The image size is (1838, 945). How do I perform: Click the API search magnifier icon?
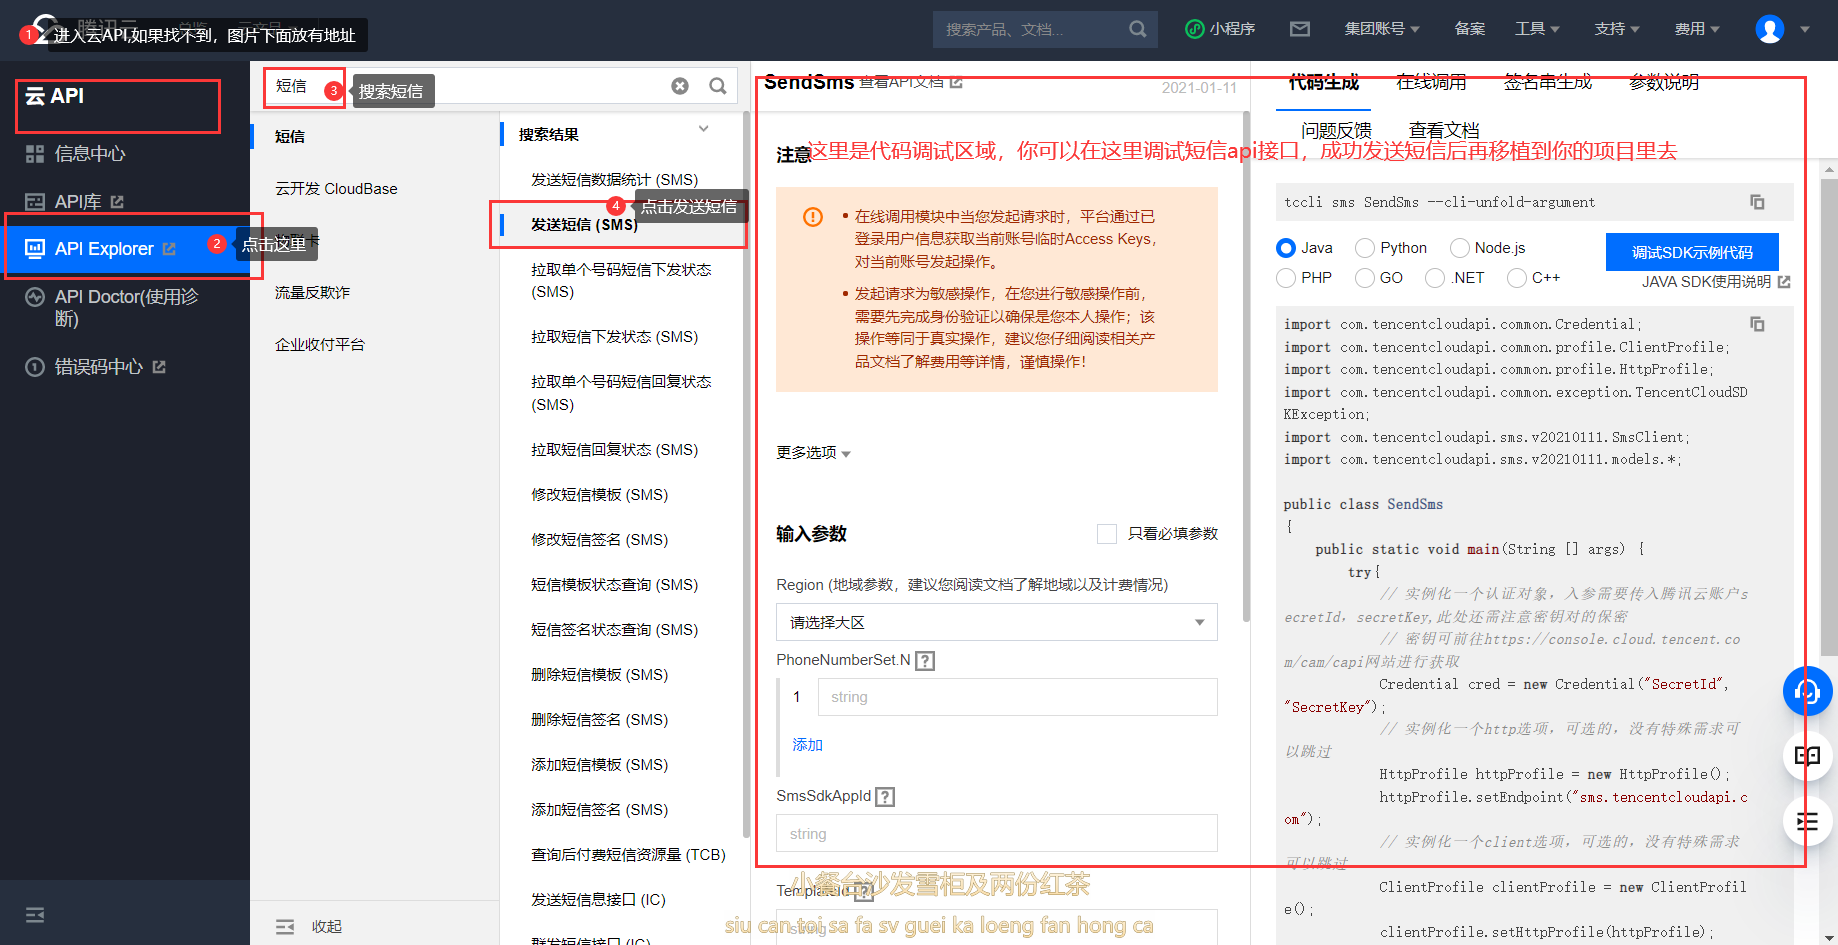(x=718, y=86)
